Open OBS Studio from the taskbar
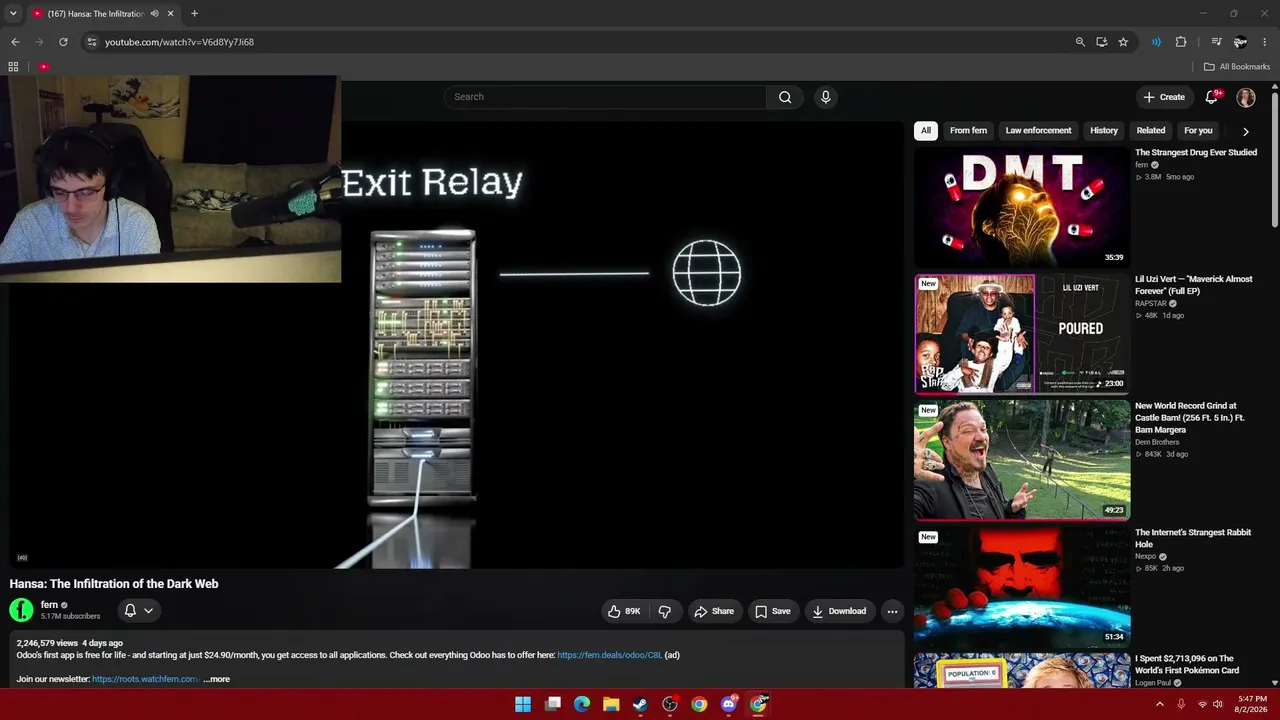This screenshot has width=1280, height=720. tap(670, 704)
